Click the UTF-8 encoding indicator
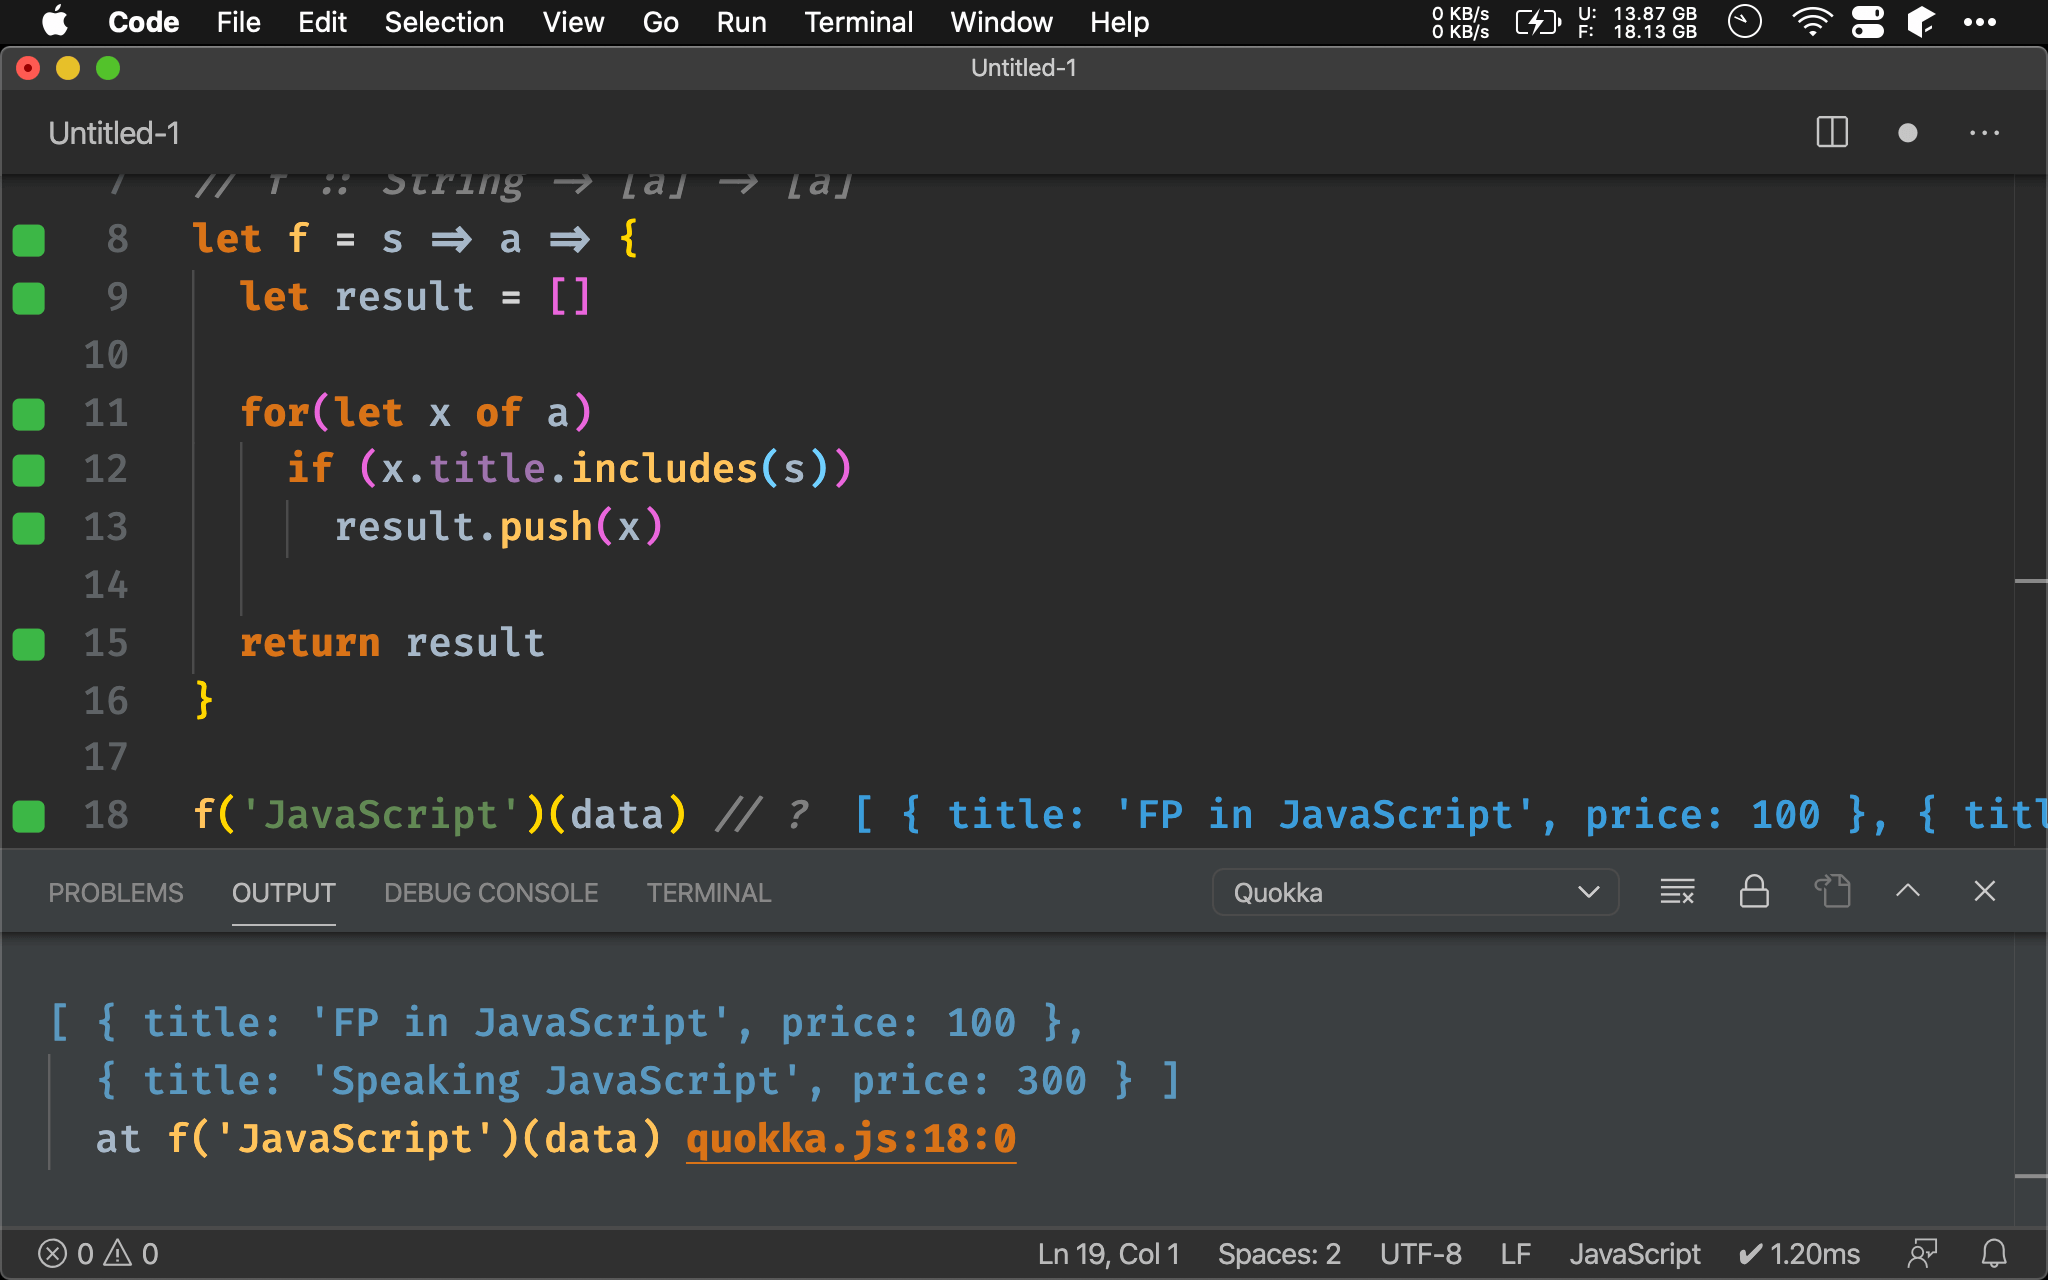 (1420, 1254)
